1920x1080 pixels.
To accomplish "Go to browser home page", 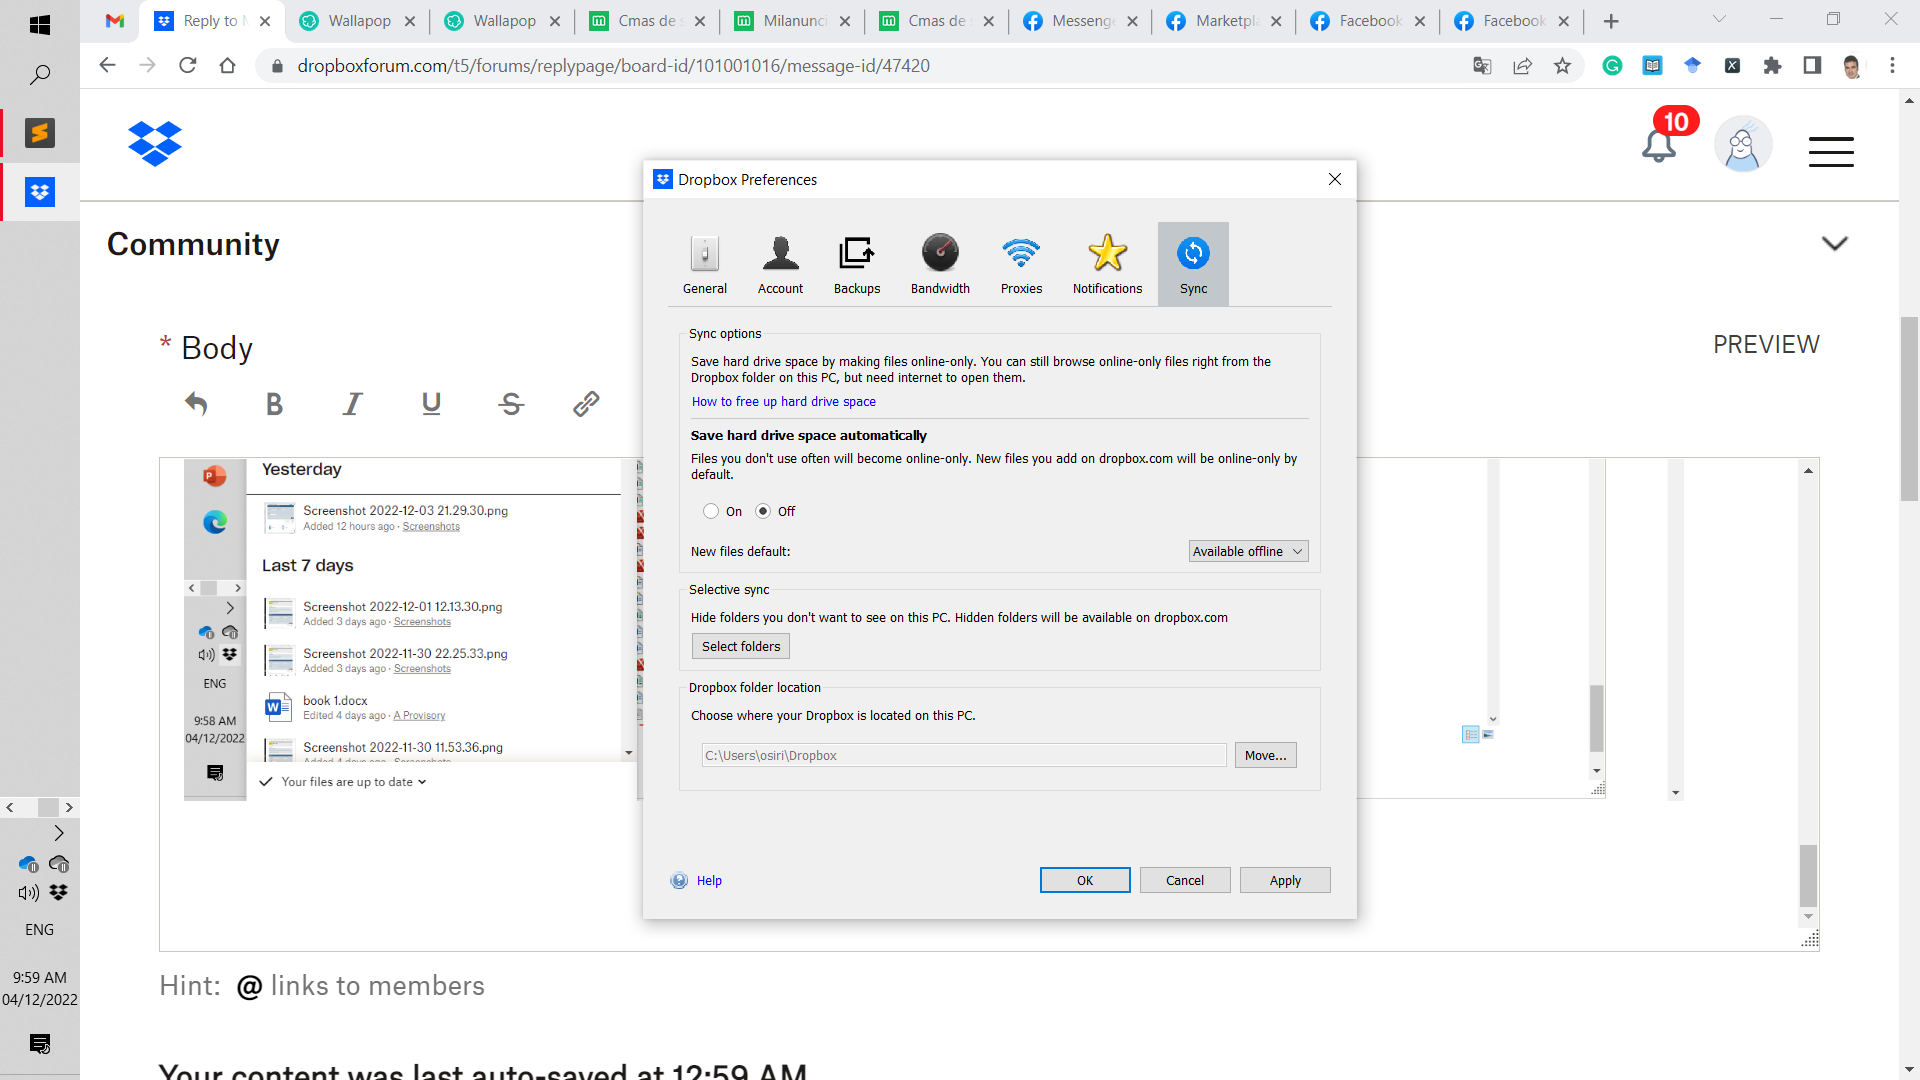I will tap(227, 65).
